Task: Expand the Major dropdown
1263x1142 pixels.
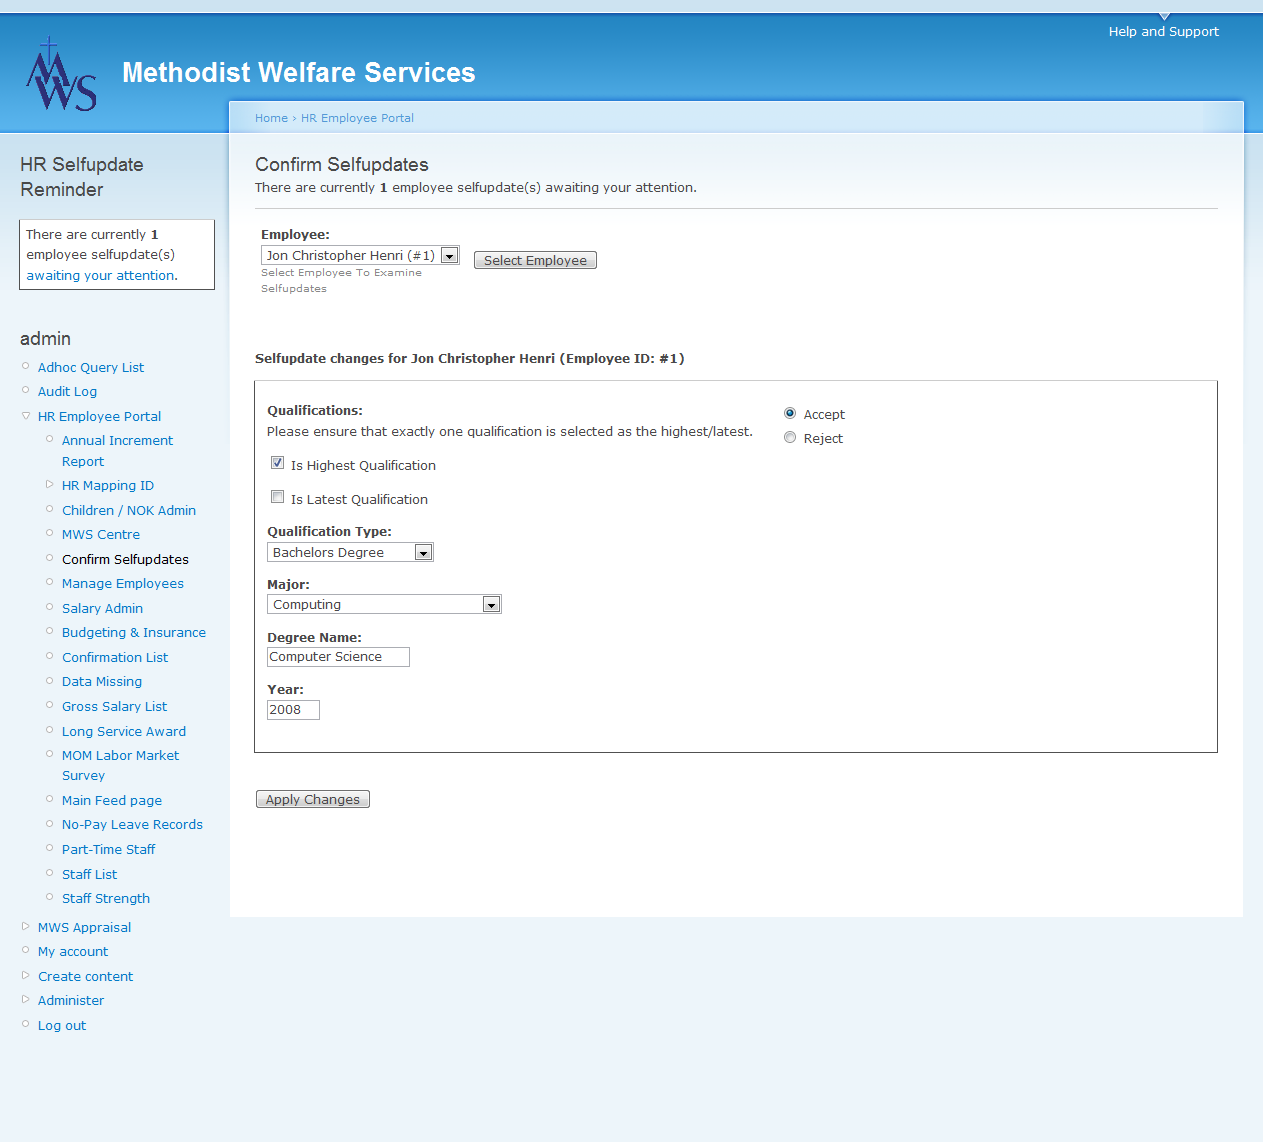Action: coord(384,604)
